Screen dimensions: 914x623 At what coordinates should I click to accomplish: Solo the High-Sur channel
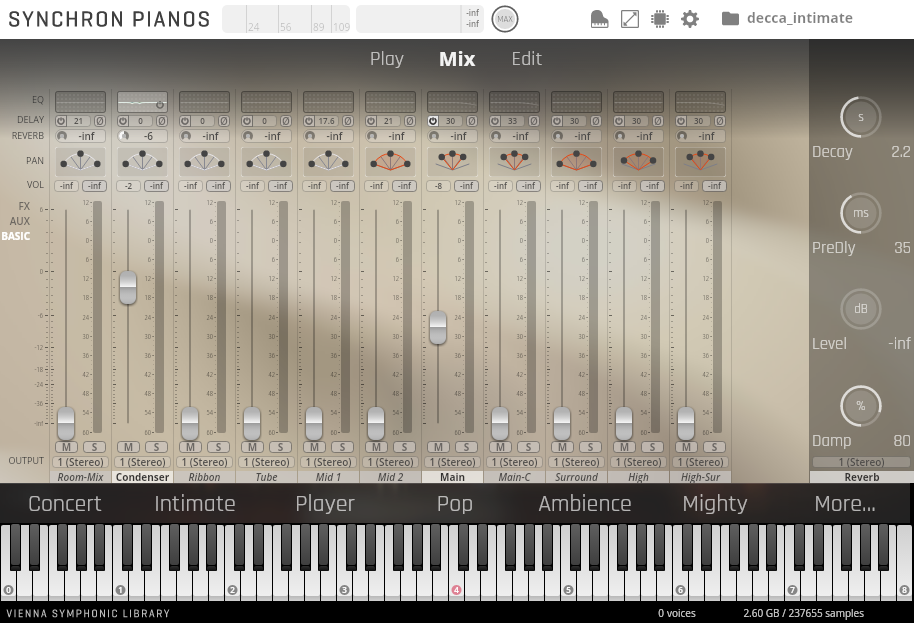715,447
